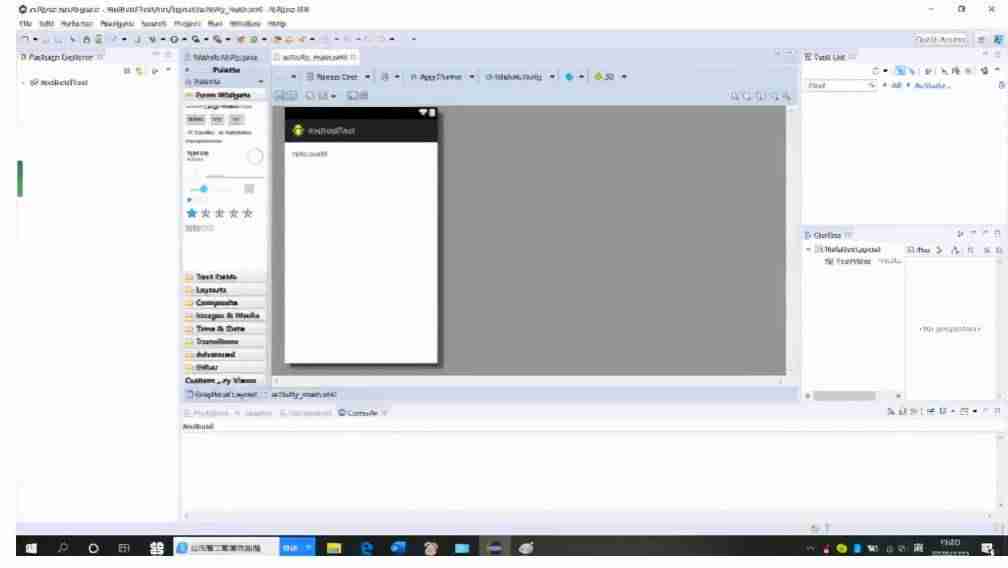
Task: Click the SeekBar slider widget in palette
Action: point(208,189)
